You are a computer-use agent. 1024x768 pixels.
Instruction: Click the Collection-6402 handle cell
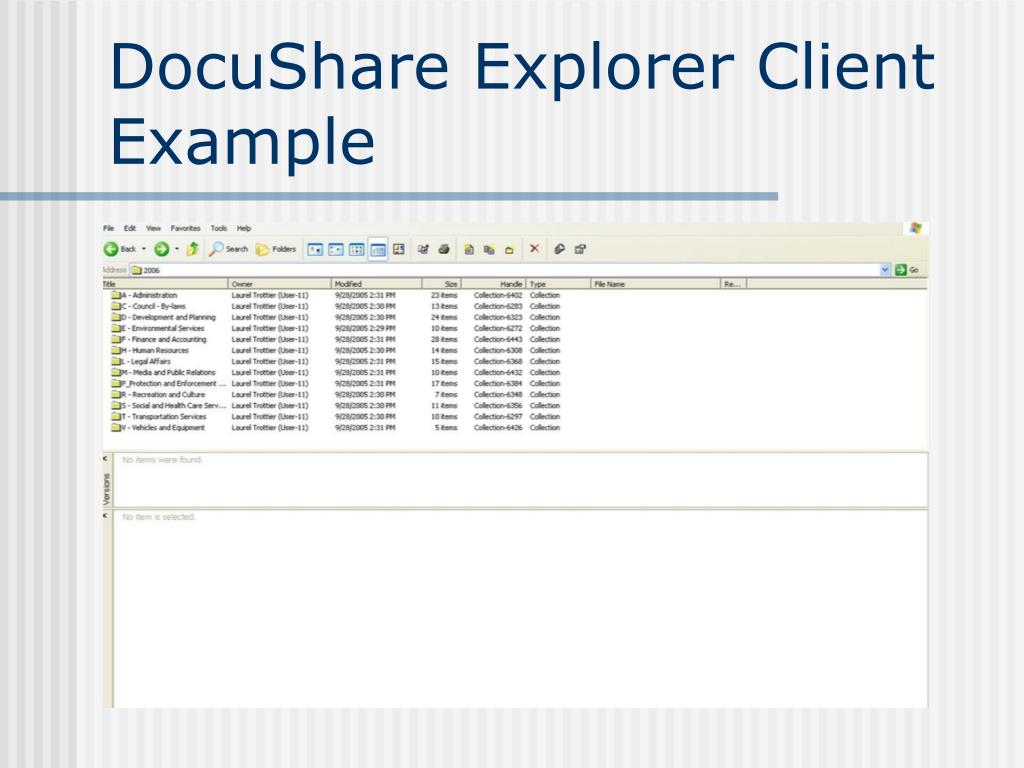[x=498, y=295]
